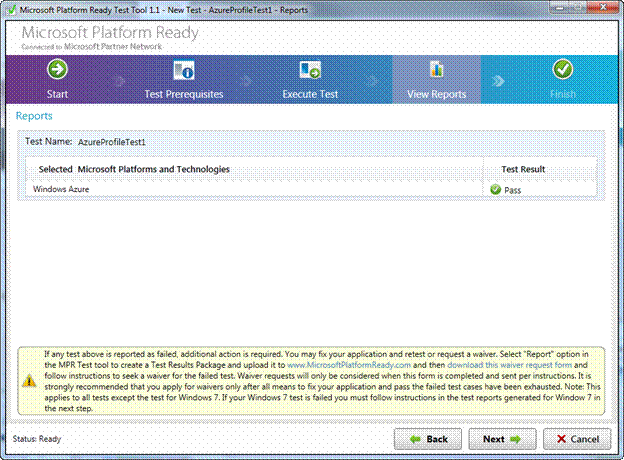624x460 pixels.
Task: Click the View Reports chart icon
Action: click(x=437, y=70)
